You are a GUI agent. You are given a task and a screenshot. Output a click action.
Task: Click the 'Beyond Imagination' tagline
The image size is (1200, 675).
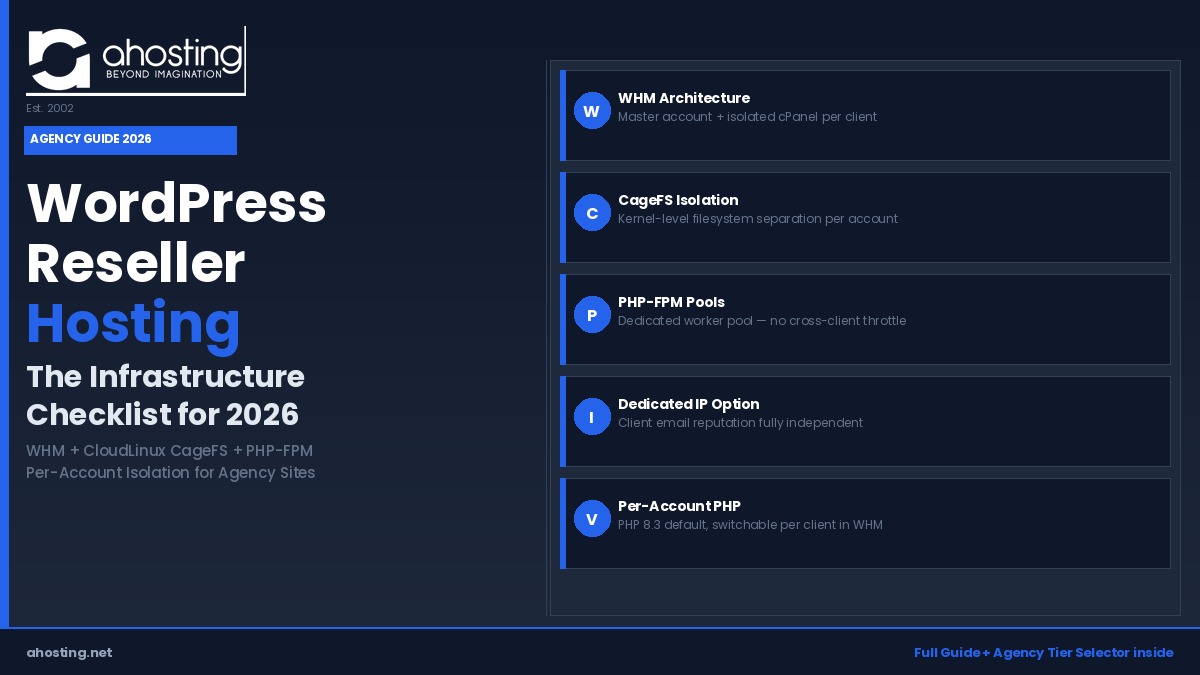pyautogui.click(x=164, y=74)
